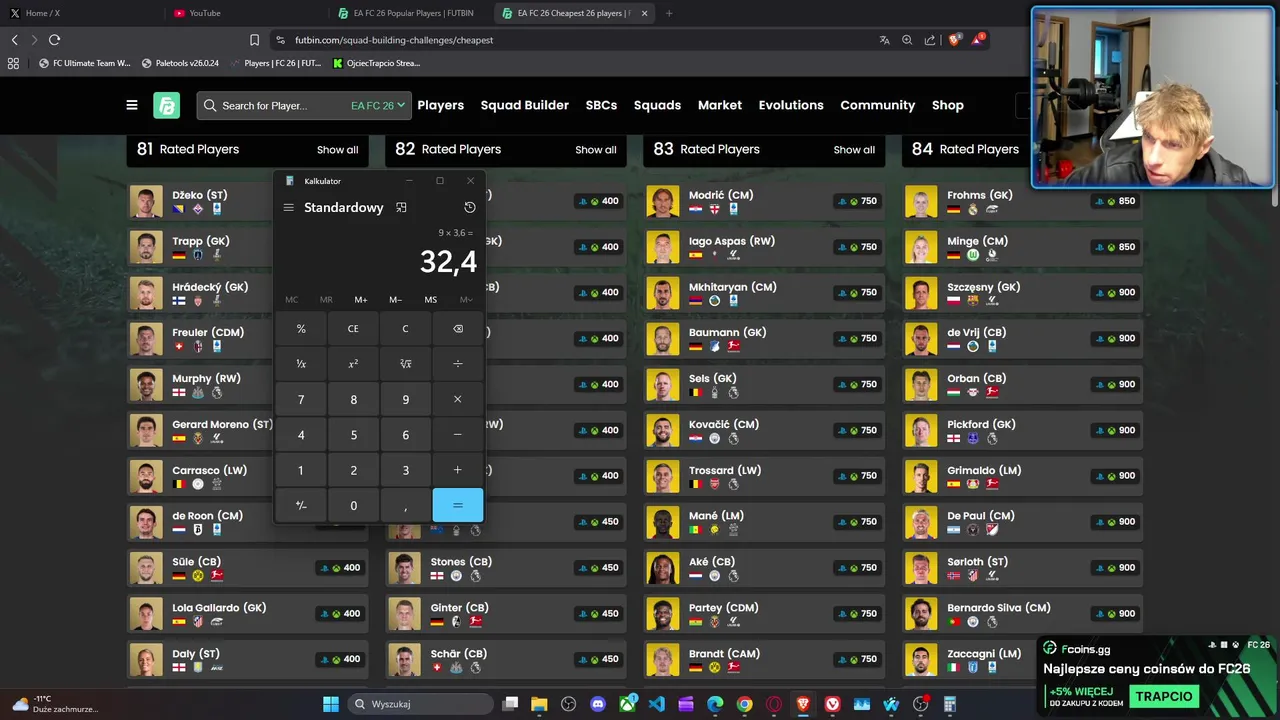Open Discord from the taskbar
The height and width of the screenshot is (720, 1280).
click(598, 704)
